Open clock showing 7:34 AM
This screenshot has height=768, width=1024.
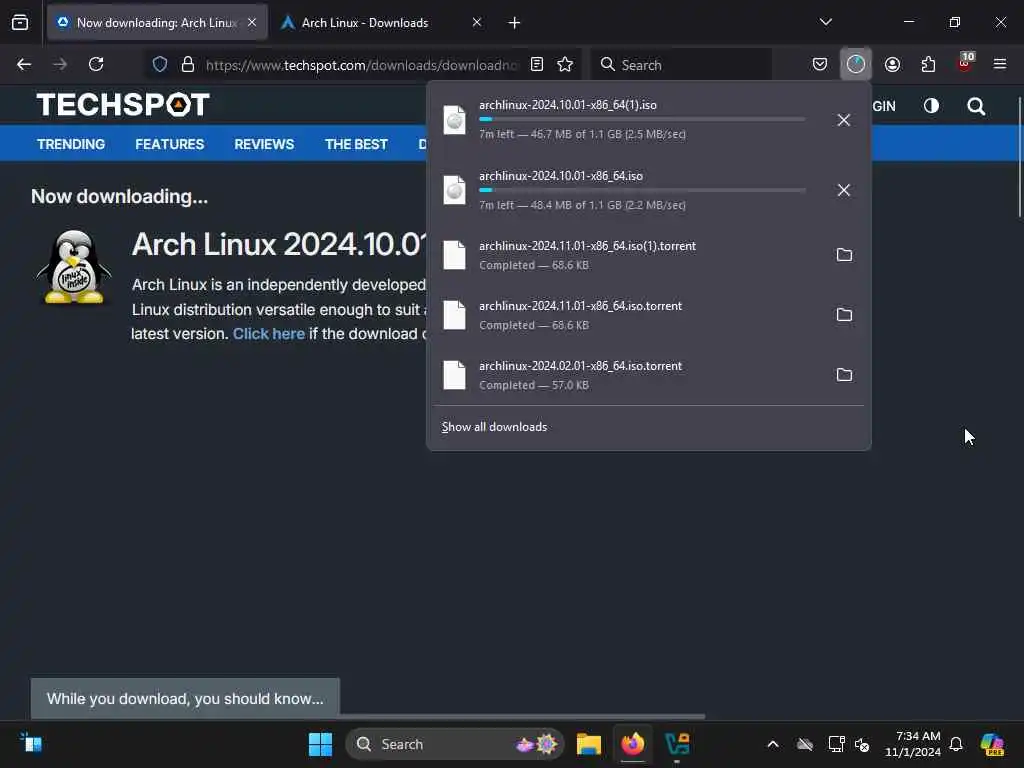913,744
